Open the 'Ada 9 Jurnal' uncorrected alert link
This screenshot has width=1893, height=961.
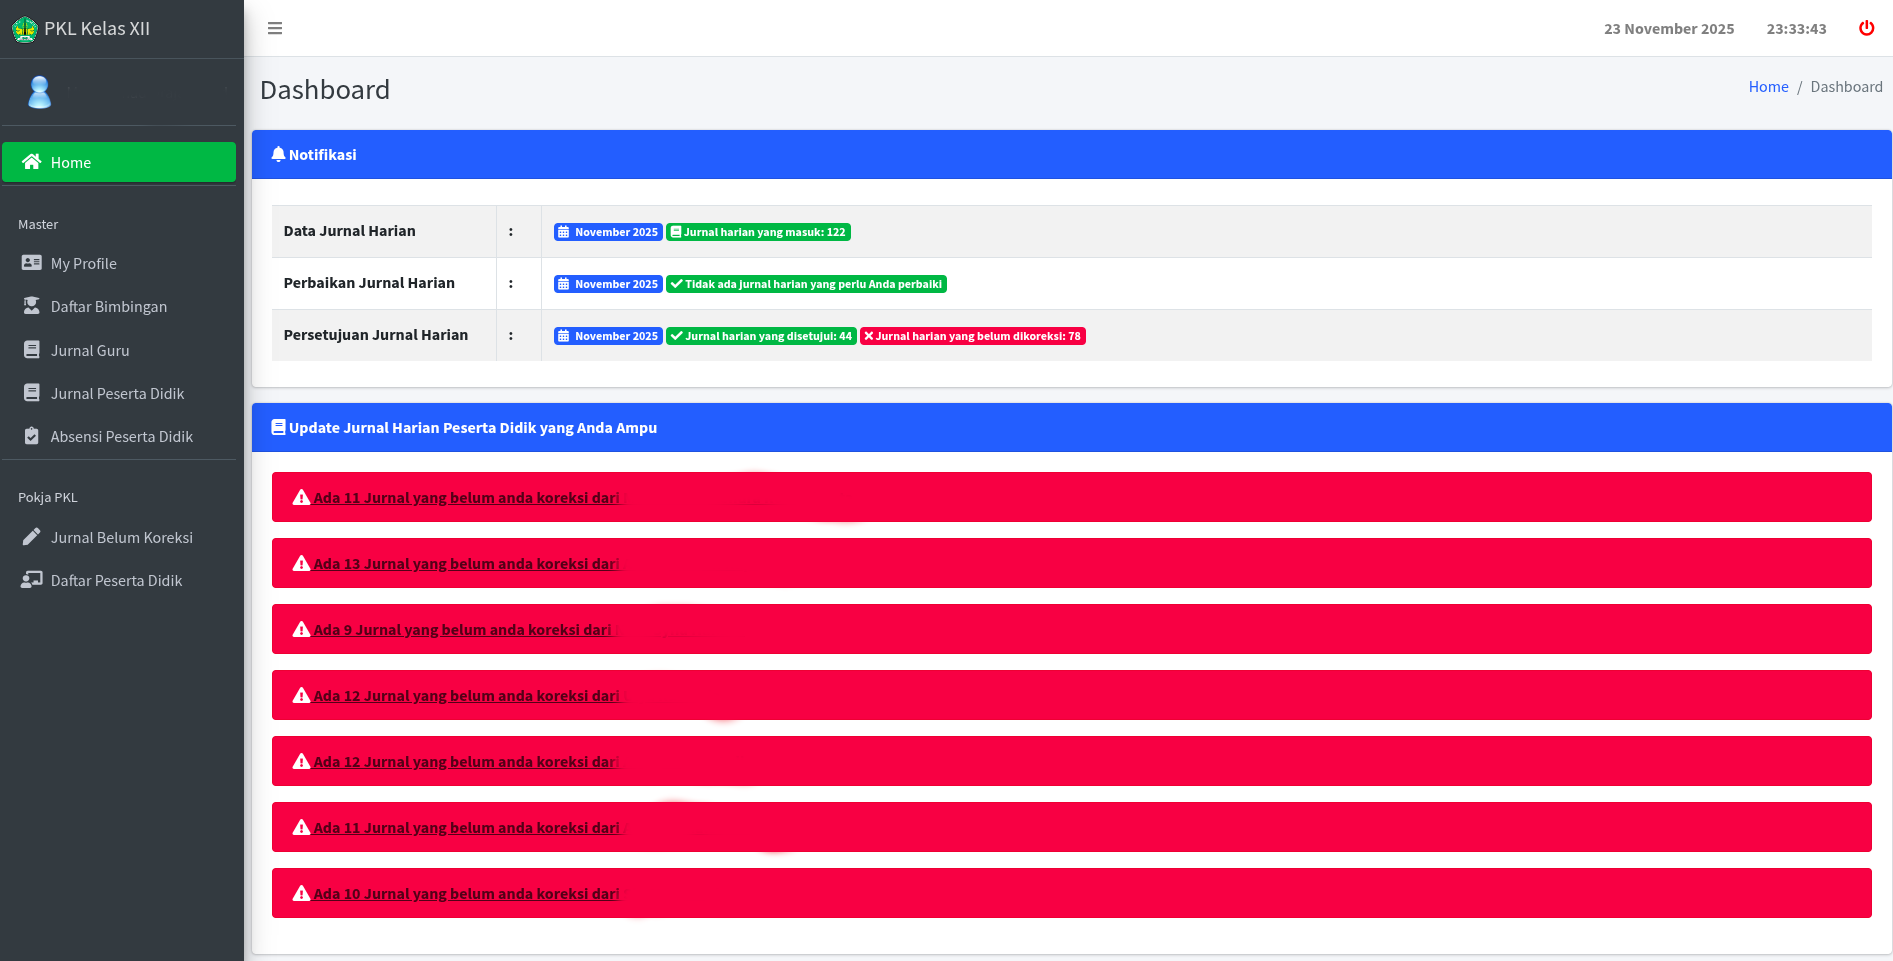pyautogui.click(x=462, y=630)
